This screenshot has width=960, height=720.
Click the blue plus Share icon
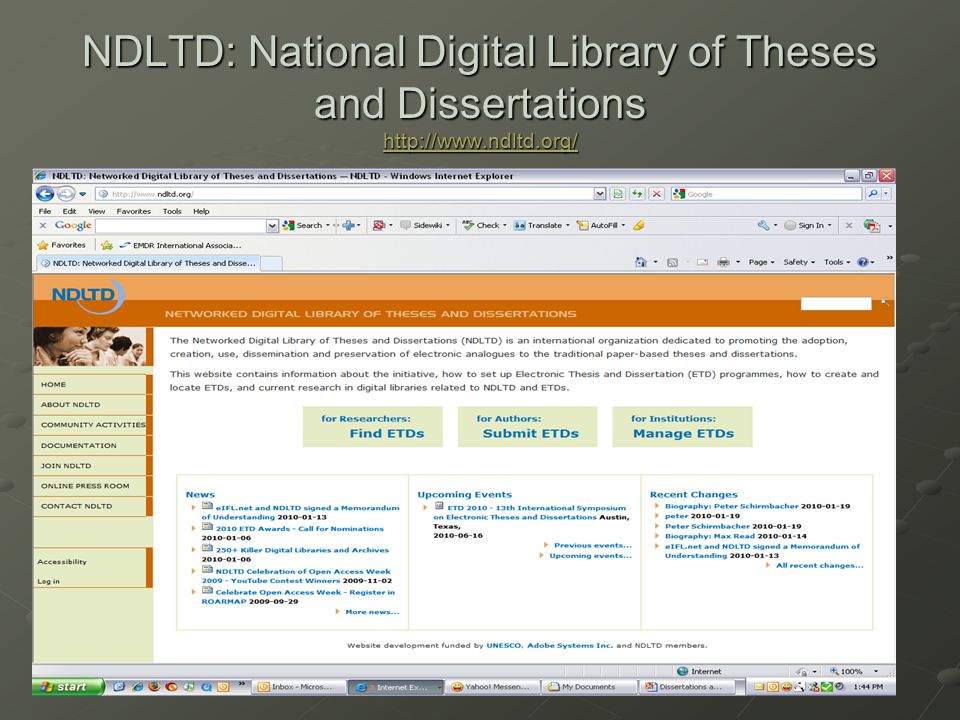[x=349, y=225]
